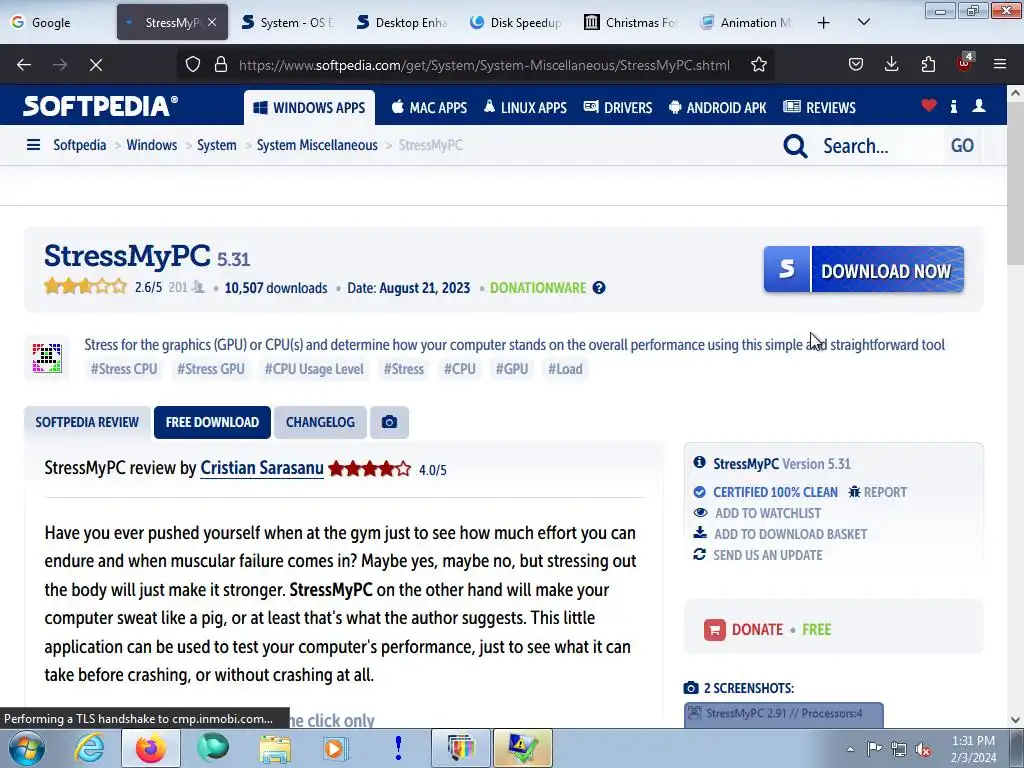Image resolution: width=1024 pixels, height=768 pixels.
Task: Switch to the Christmas Fonts tab
Action: click(x=631, y=22)
